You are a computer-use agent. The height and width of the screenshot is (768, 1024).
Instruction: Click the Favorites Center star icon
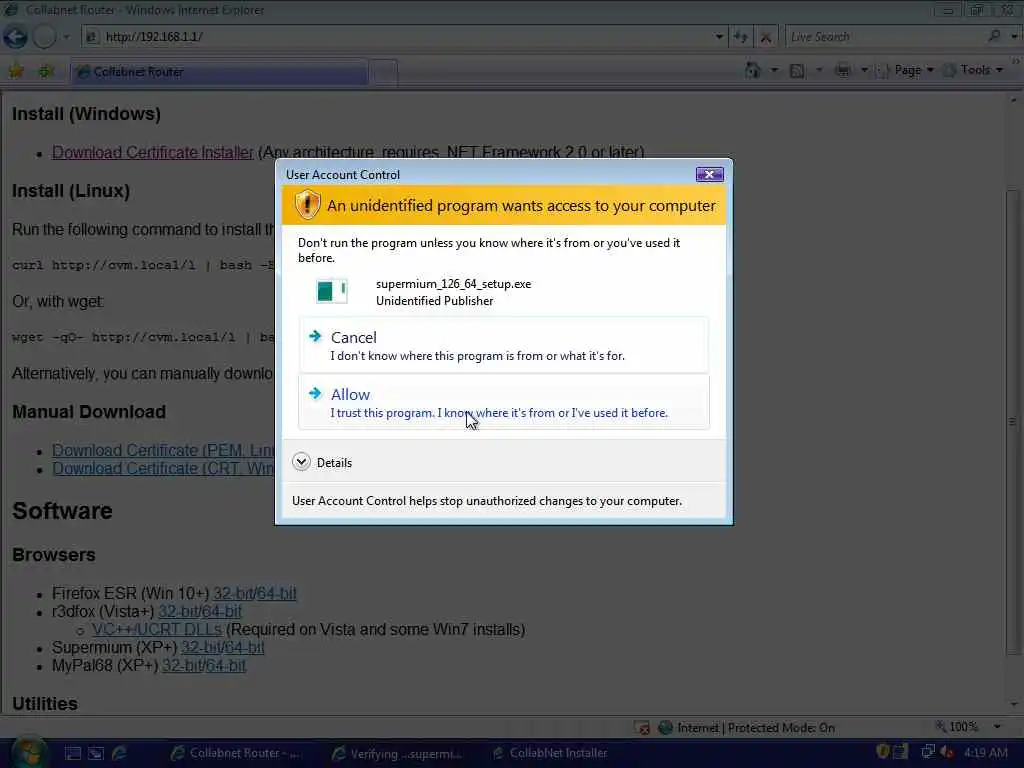click(16, 71)
